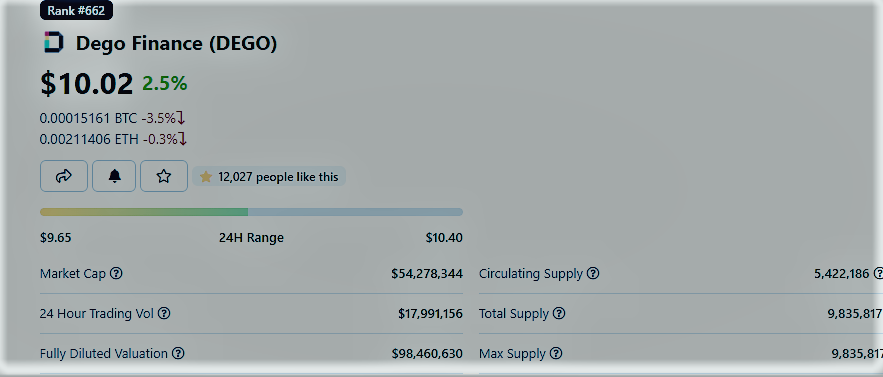Screen dimensions: 883x377
Task: Click the share arrow button
Action: point(64,176)
